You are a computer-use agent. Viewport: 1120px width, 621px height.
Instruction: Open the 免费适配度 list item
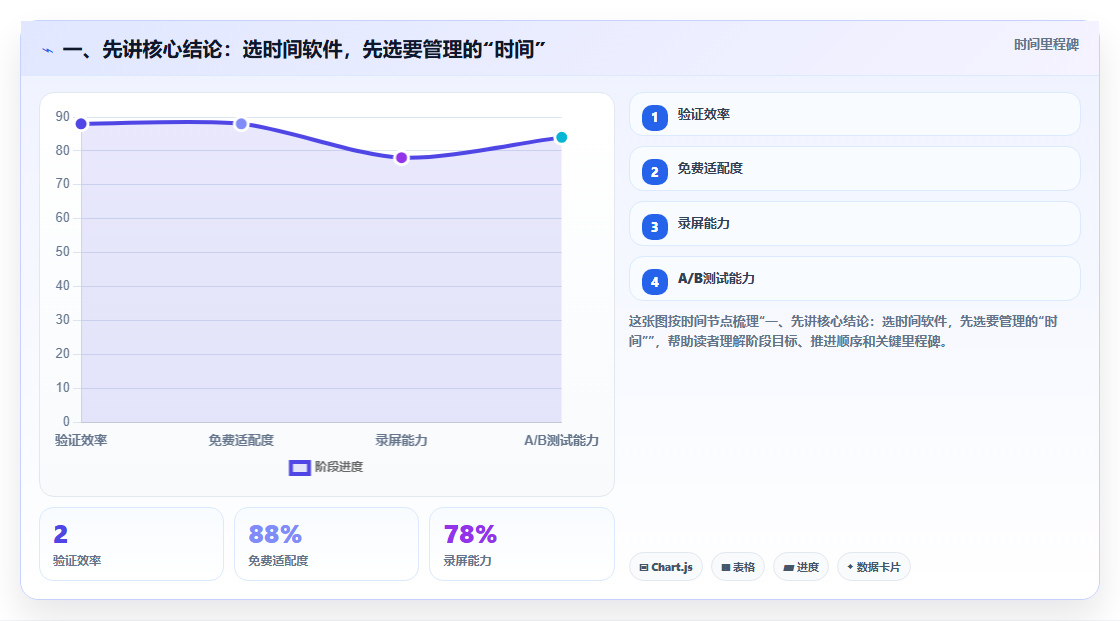pos(854,169)
